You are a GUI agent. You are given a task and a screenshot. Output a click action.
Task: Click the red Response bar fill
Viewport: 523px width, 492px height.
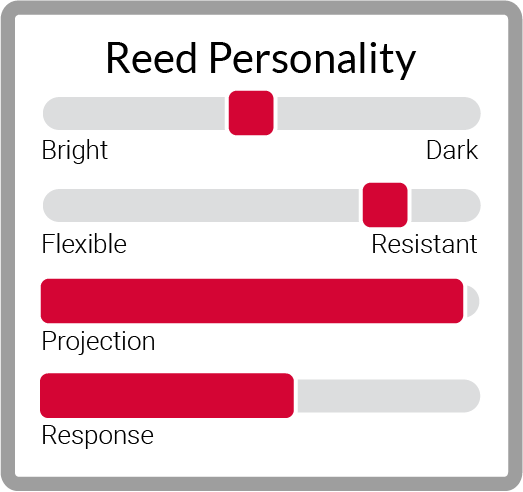point(167,396)
